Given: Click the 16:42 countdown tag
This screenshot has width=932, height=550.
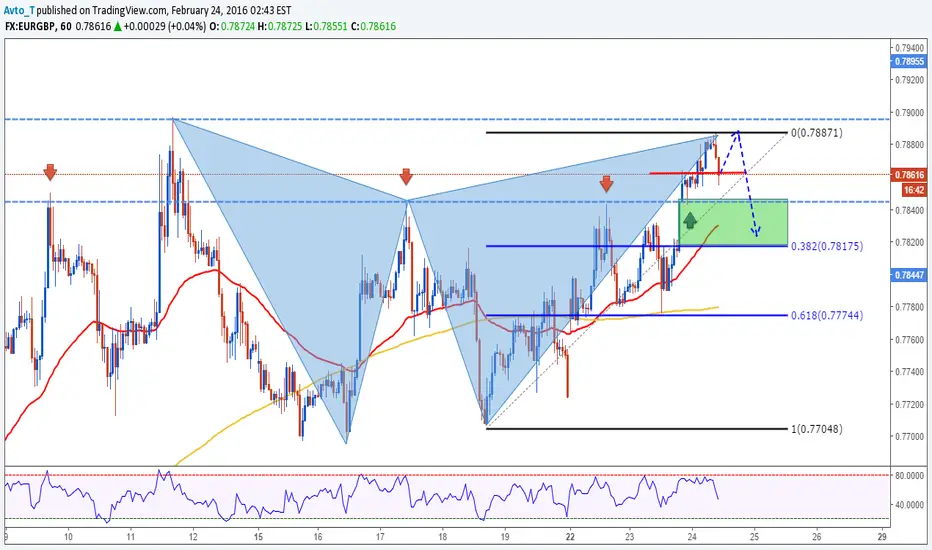Looking at the screenshot, I should click(915, 190).
